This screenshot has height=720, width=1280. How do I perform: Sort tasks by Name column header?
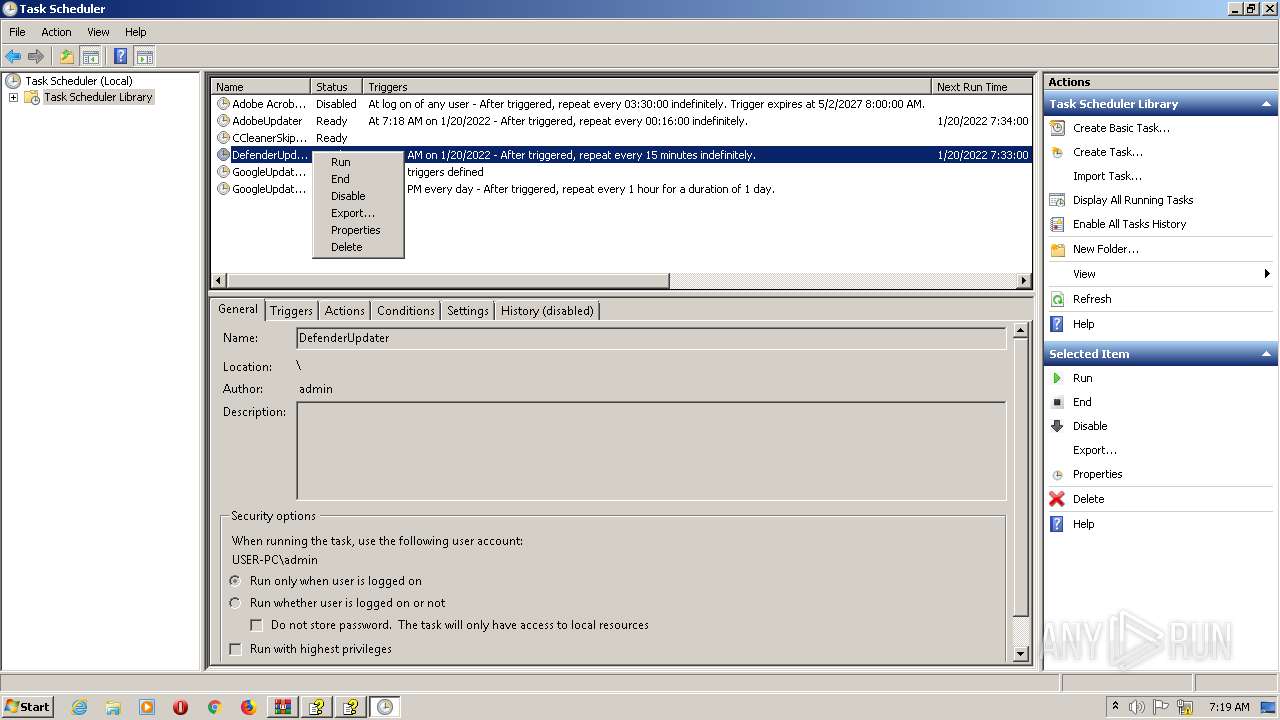pos(260,87)
